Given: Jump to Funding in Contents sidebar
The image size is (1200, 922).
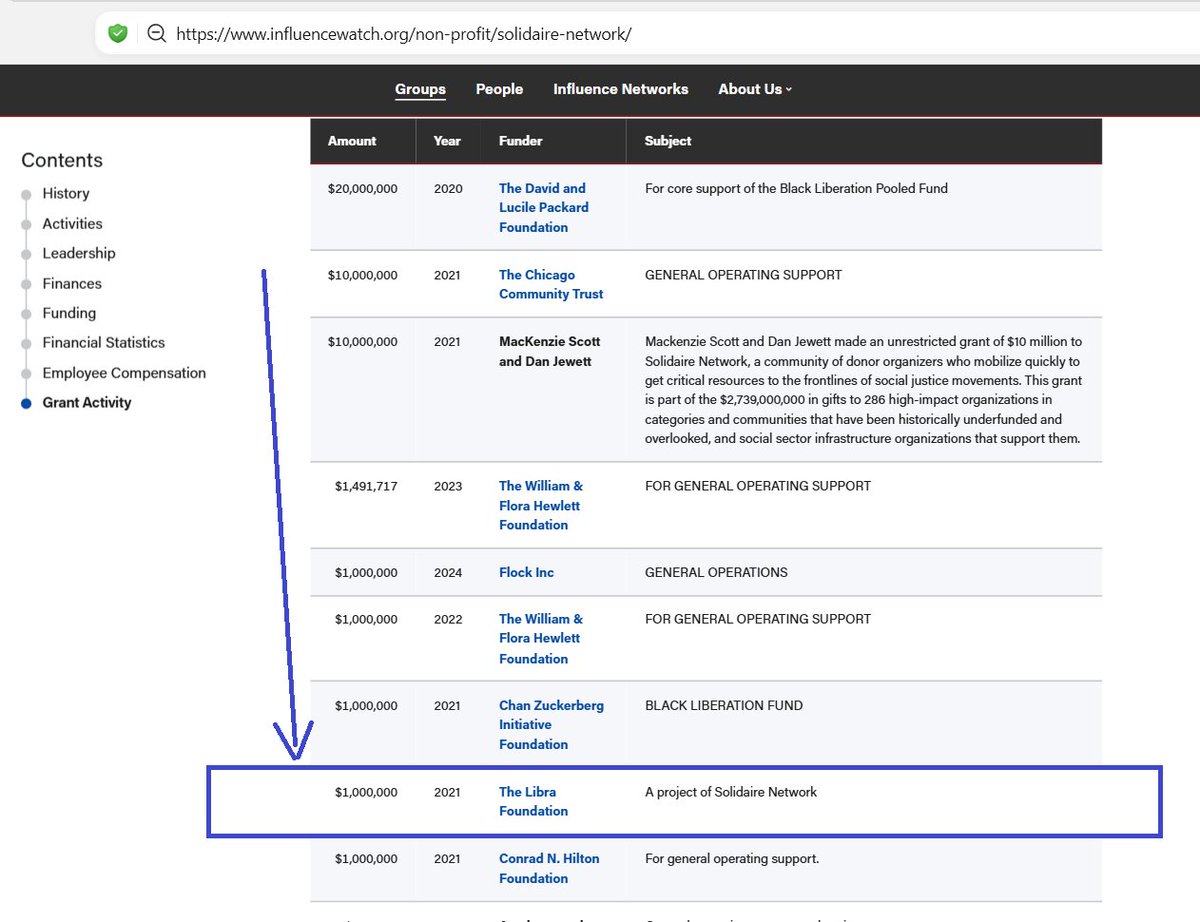Looking at the screenshot, I should 69,313.
